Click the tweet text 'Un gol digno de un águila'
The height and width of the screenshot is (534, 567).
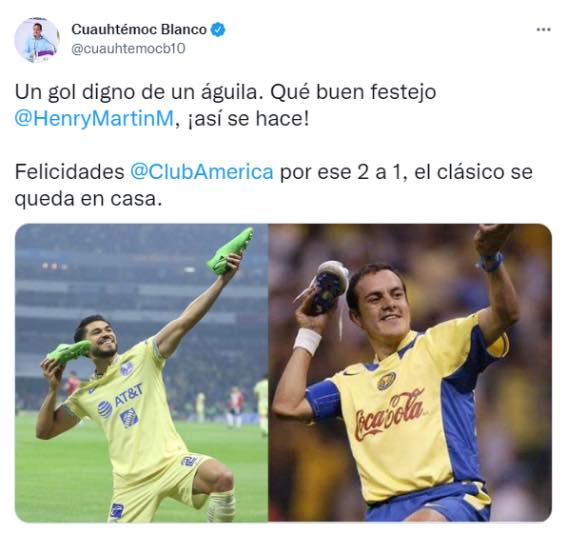pyautogui.click(x=138, y=93)
